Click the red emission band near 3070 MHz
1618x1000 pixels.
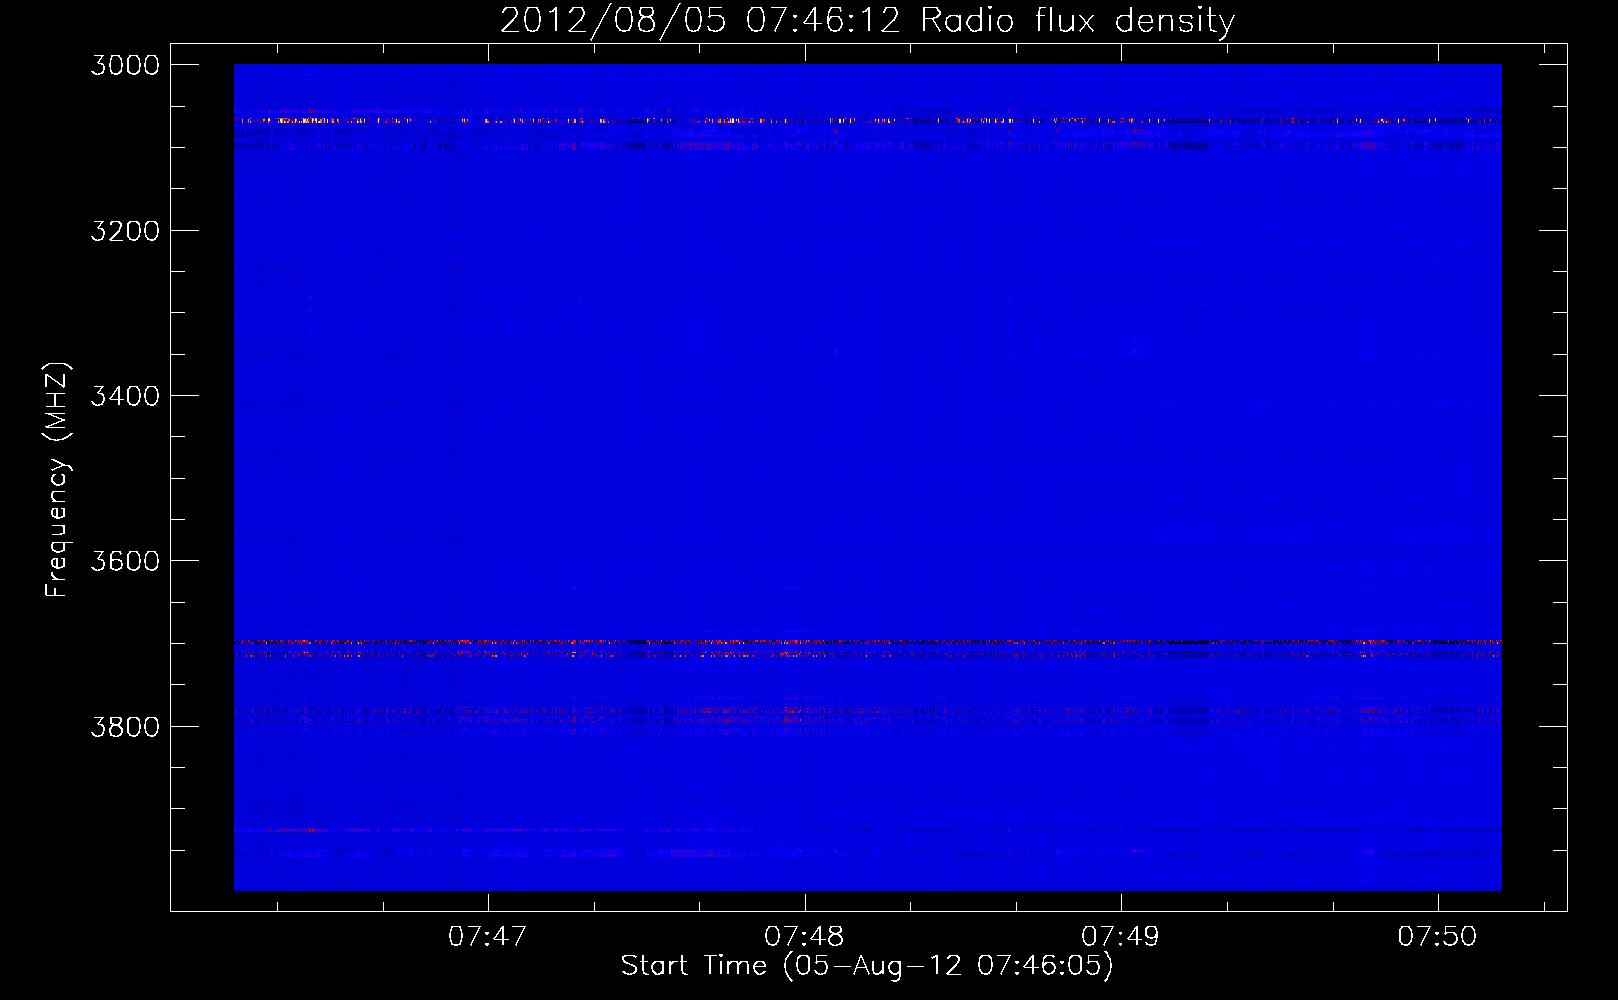(x=867, y=120)
